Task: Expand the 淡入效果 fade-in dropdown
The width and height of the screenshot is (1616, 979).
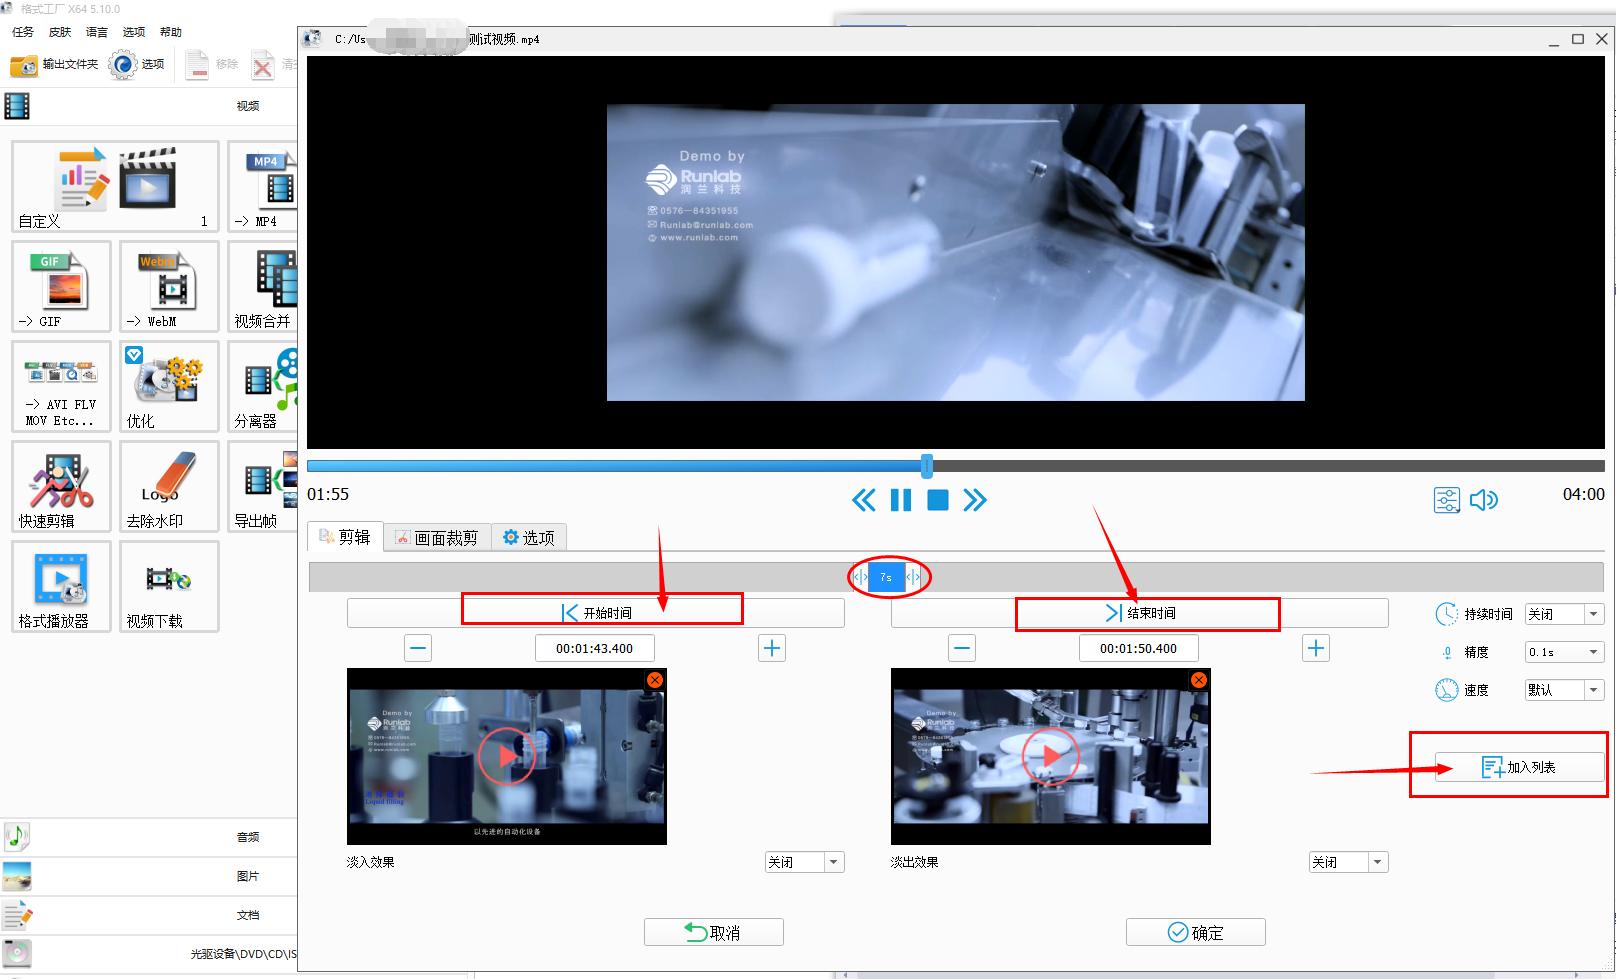Action: 833,862
